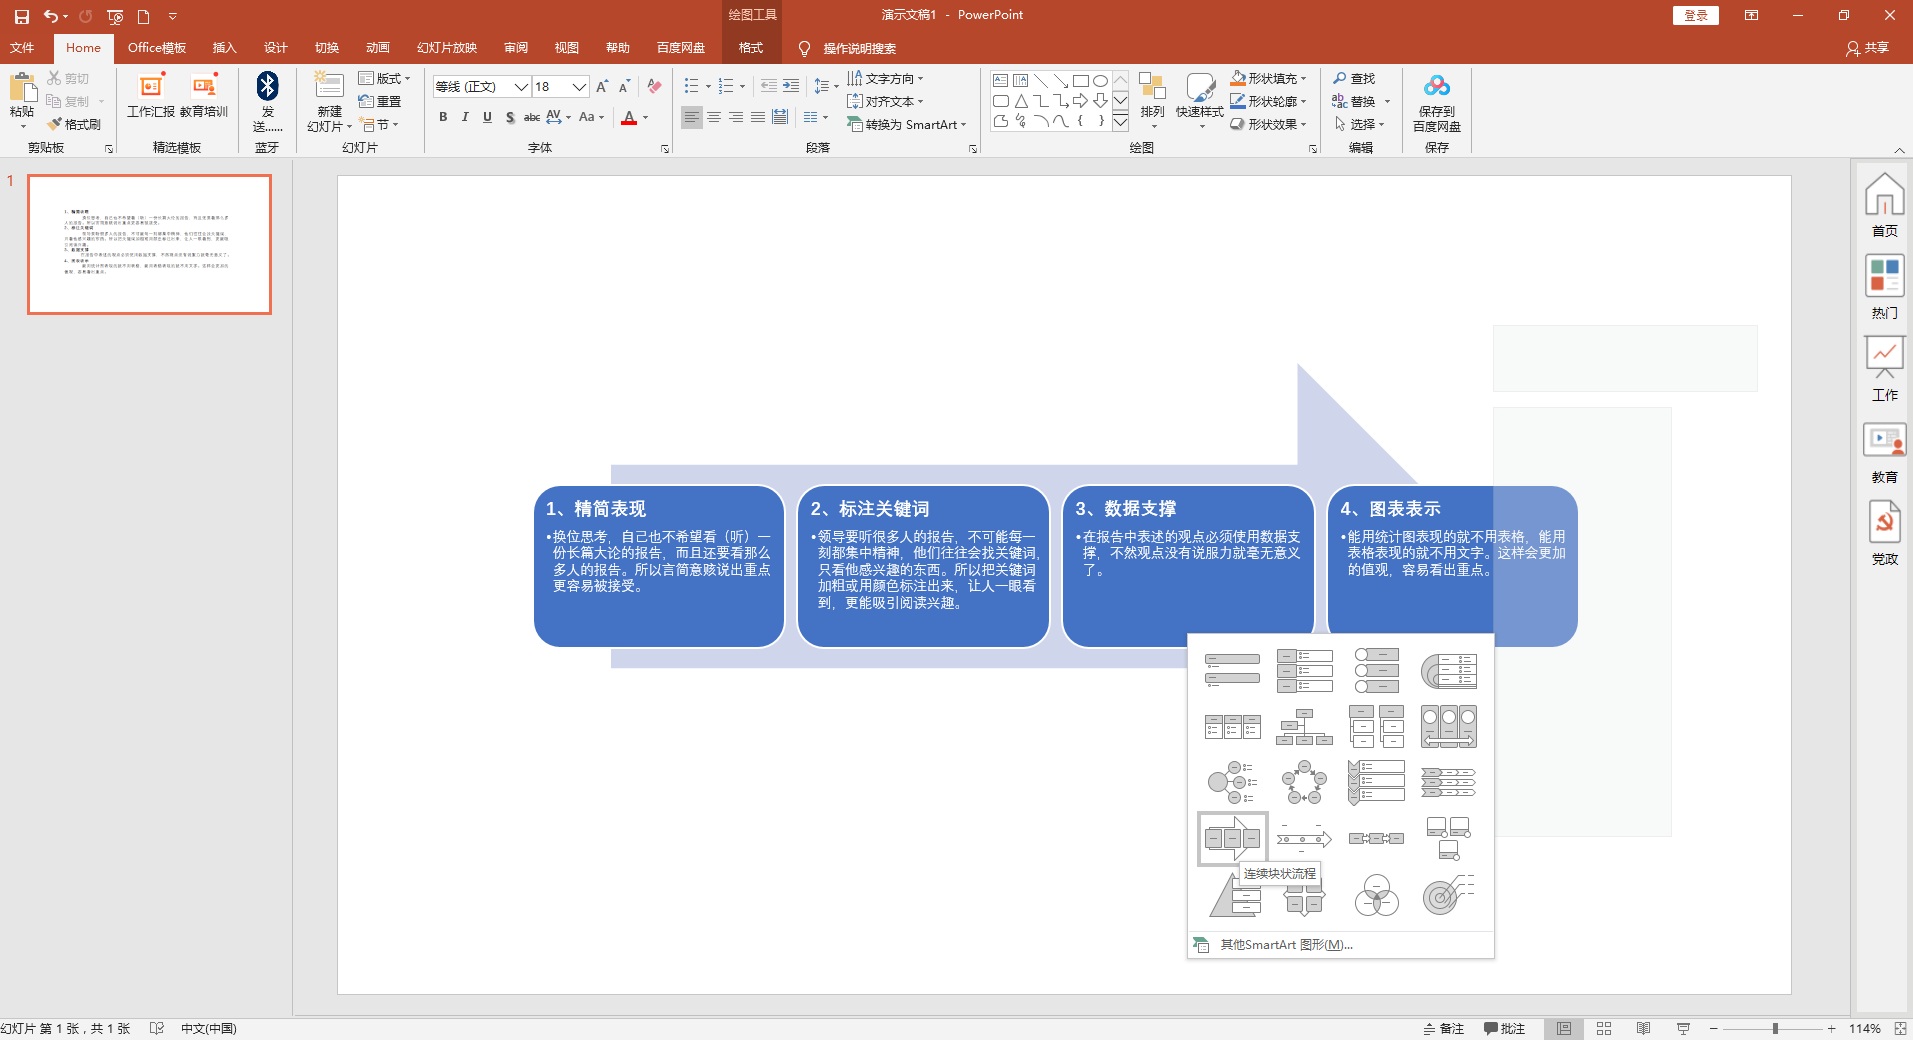This screenshot has width=1913, height=1040.
Task: Open 工作 templates in the right sidebar
Action: click(1884, 368)
